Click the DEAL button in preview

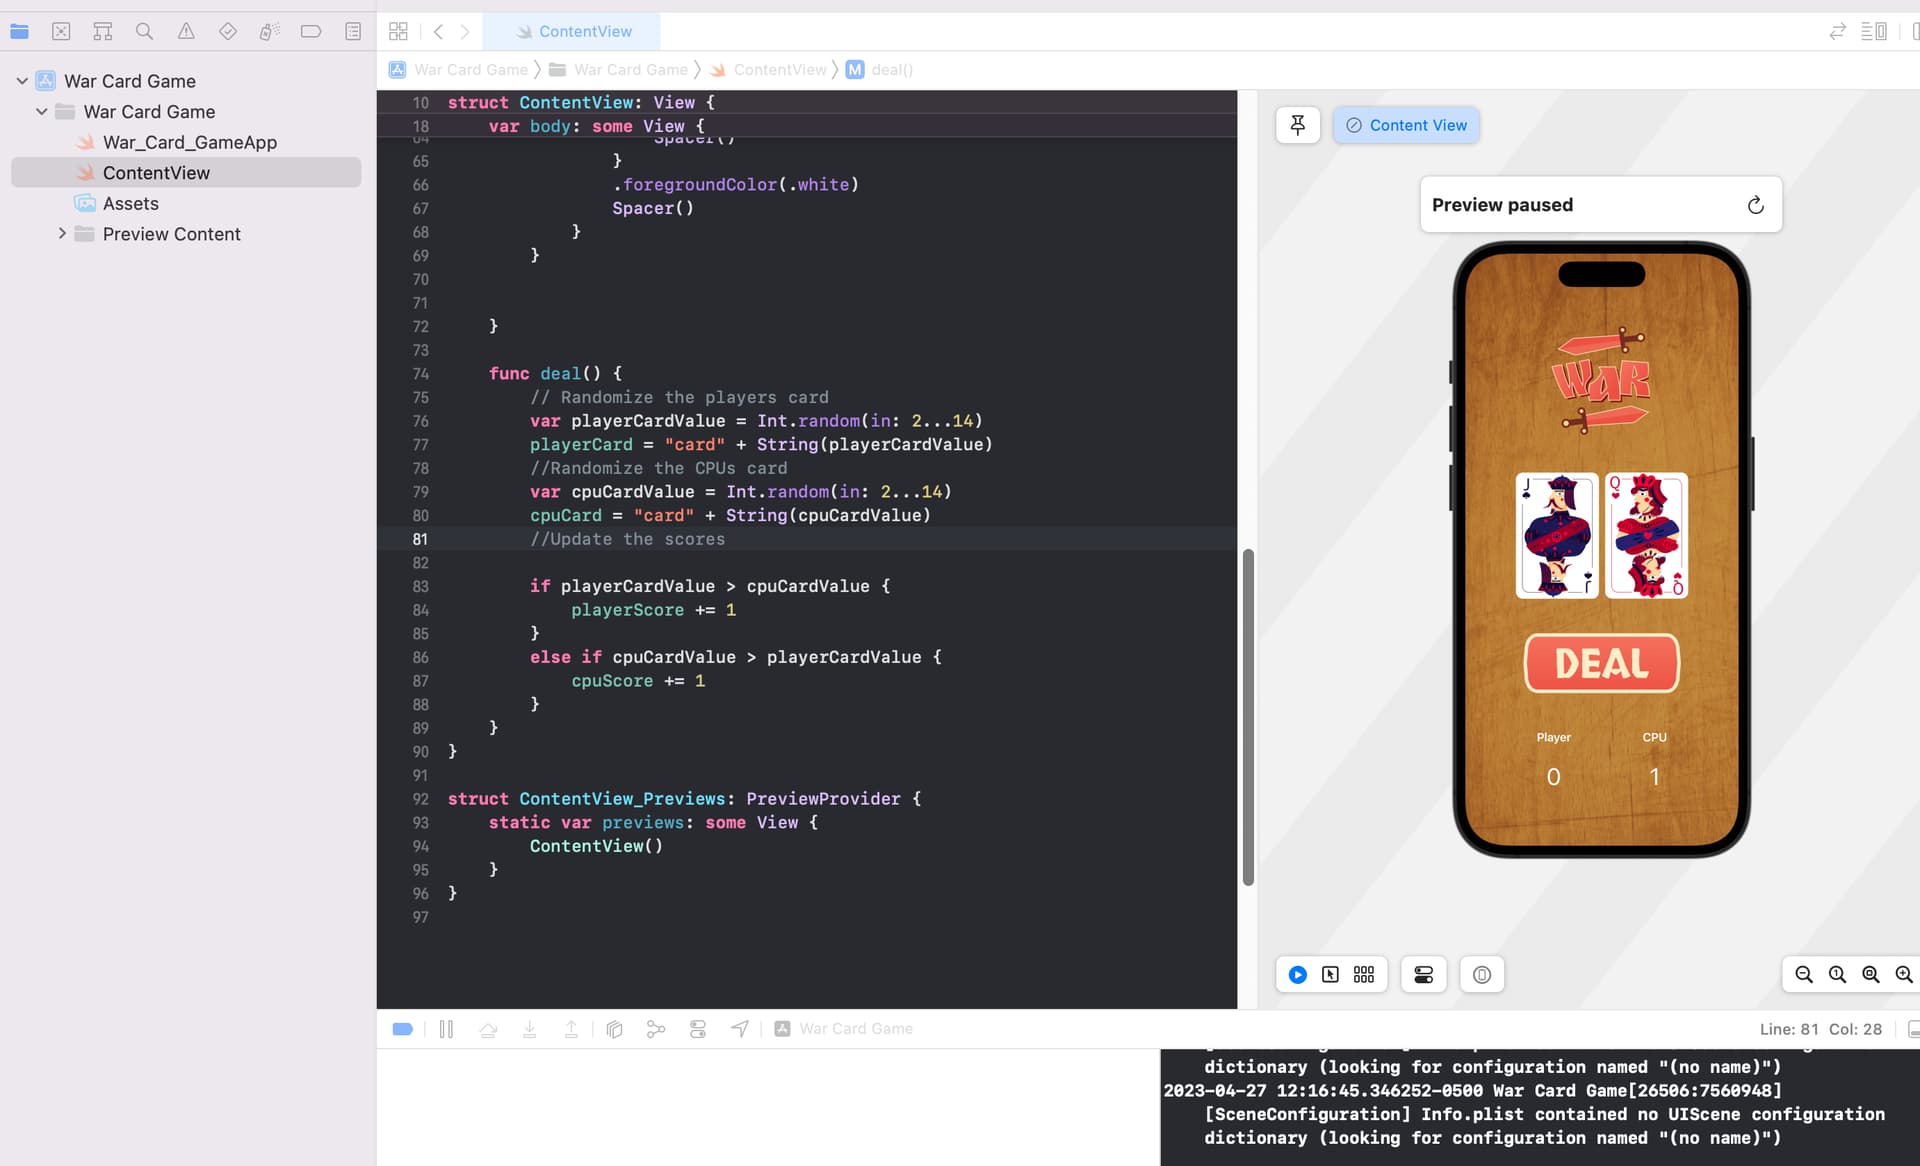[x=1601, y=663]
